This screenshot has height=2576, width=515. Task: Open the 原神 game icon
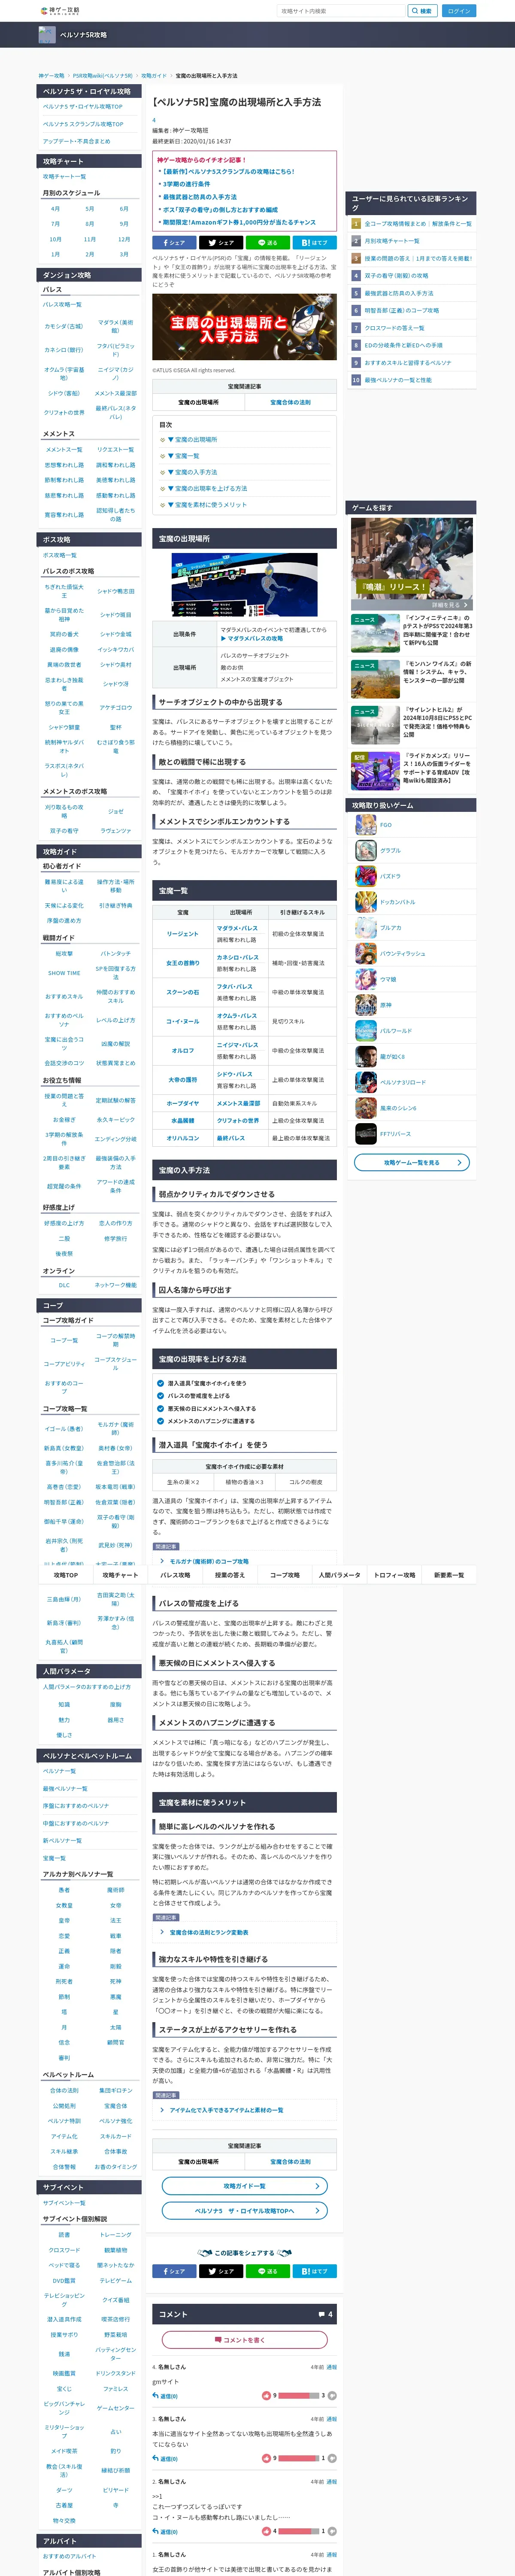(366, 1005)
